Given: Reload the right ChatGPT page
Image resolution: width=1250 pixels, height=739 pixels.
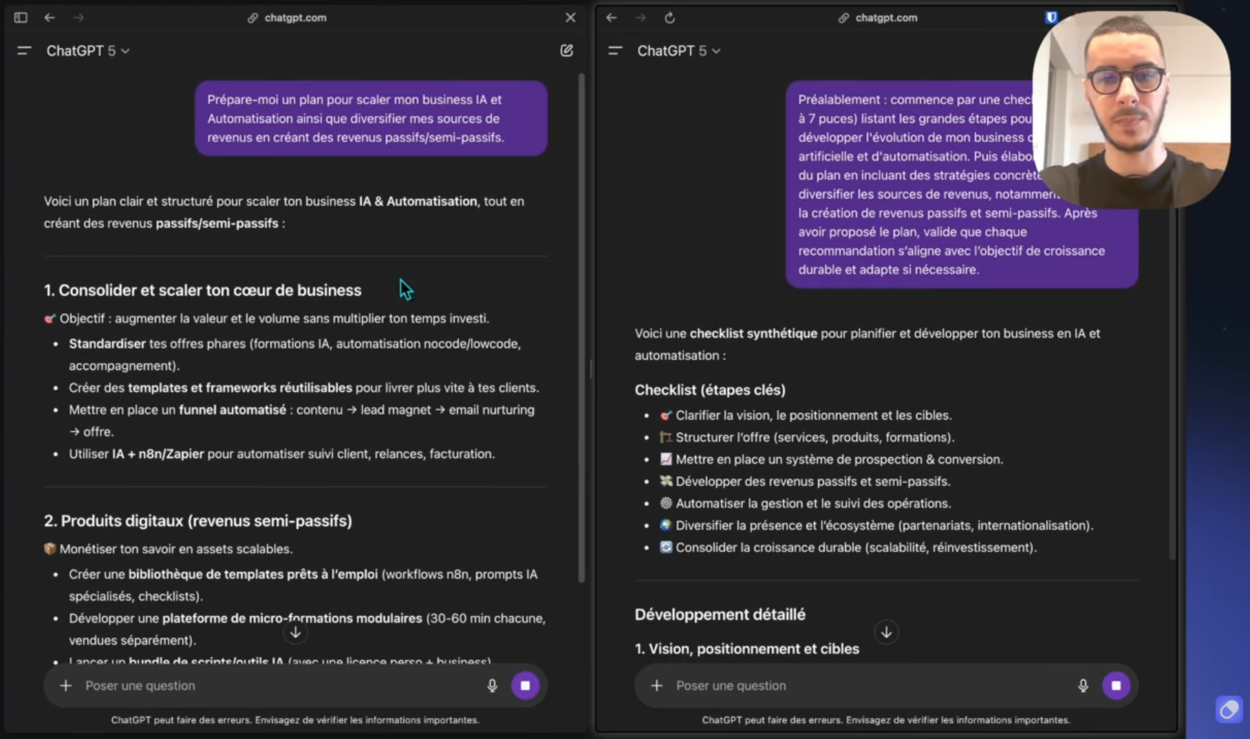Looking at the screenshot, I should point(670,17).
